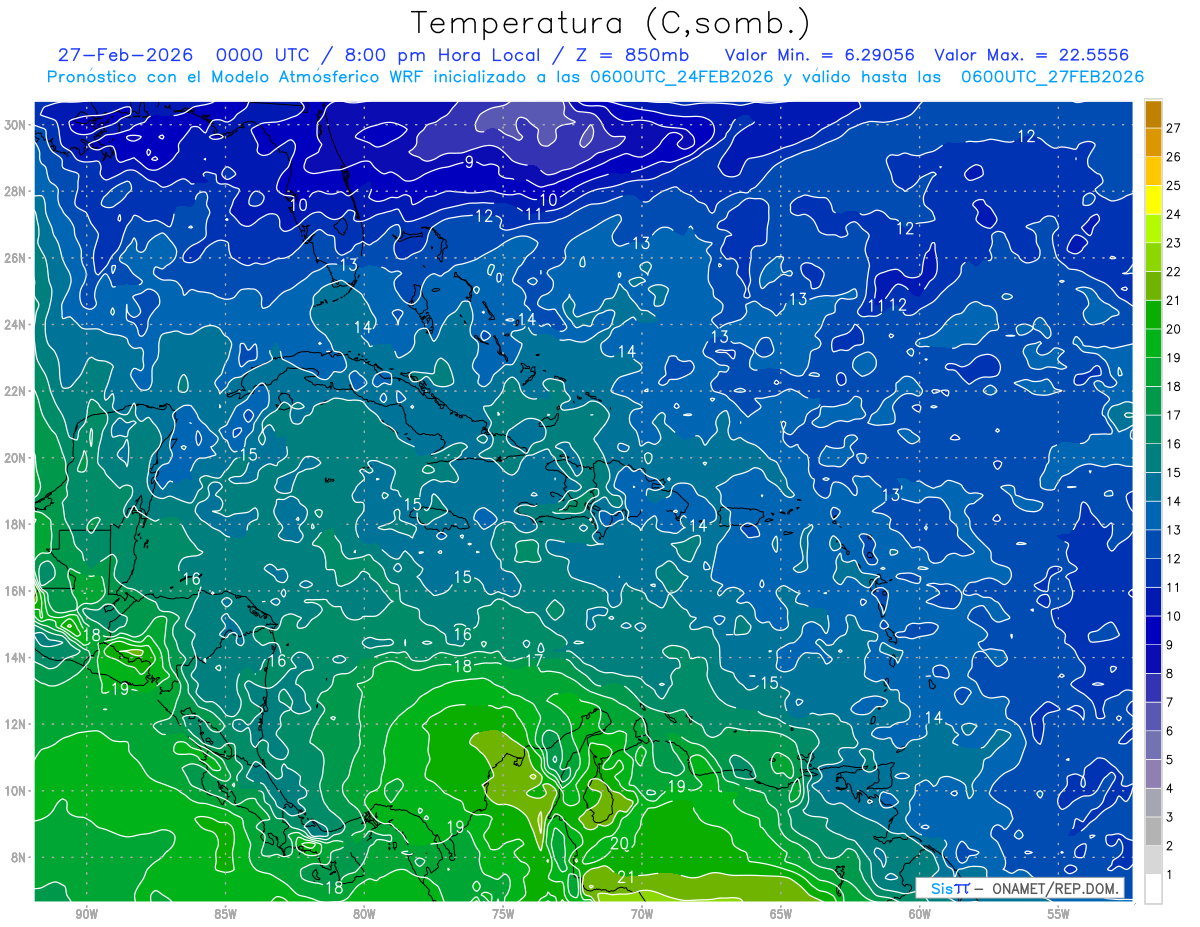Click the legend value 27
Screen dimensions: 1200x927
point(1173,128)
